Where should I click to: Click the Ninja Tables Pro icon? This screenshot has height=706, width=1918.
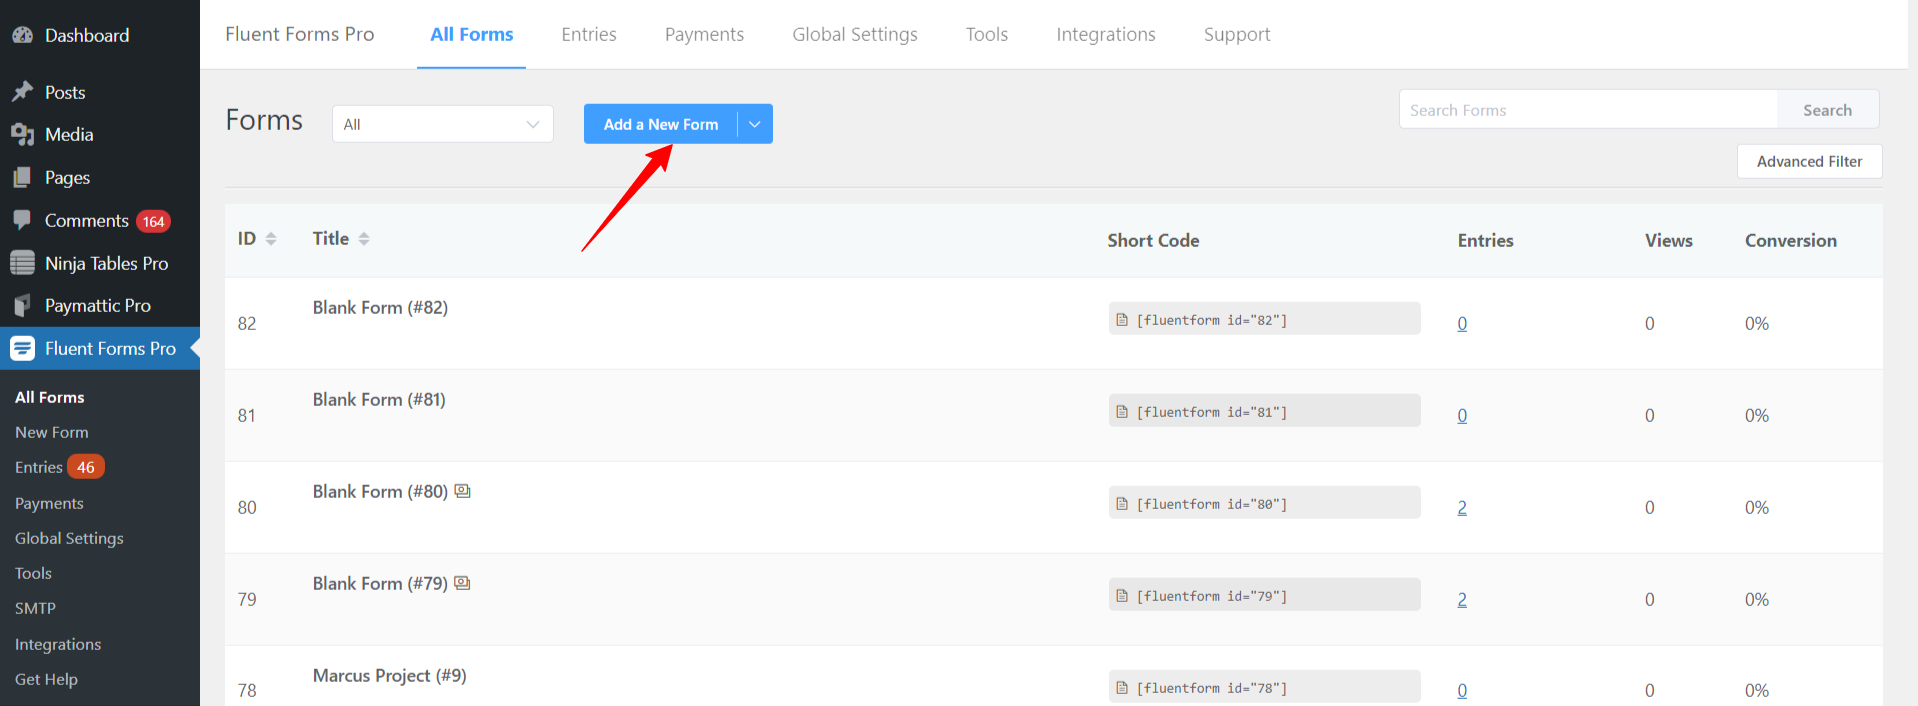pos(23,263)
